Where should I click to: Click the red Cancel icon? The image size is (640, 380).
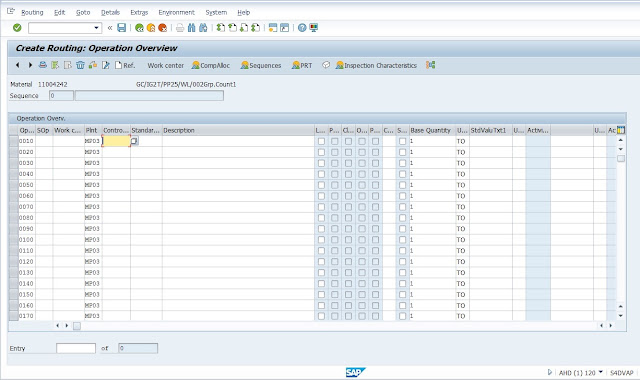[162, 28]
